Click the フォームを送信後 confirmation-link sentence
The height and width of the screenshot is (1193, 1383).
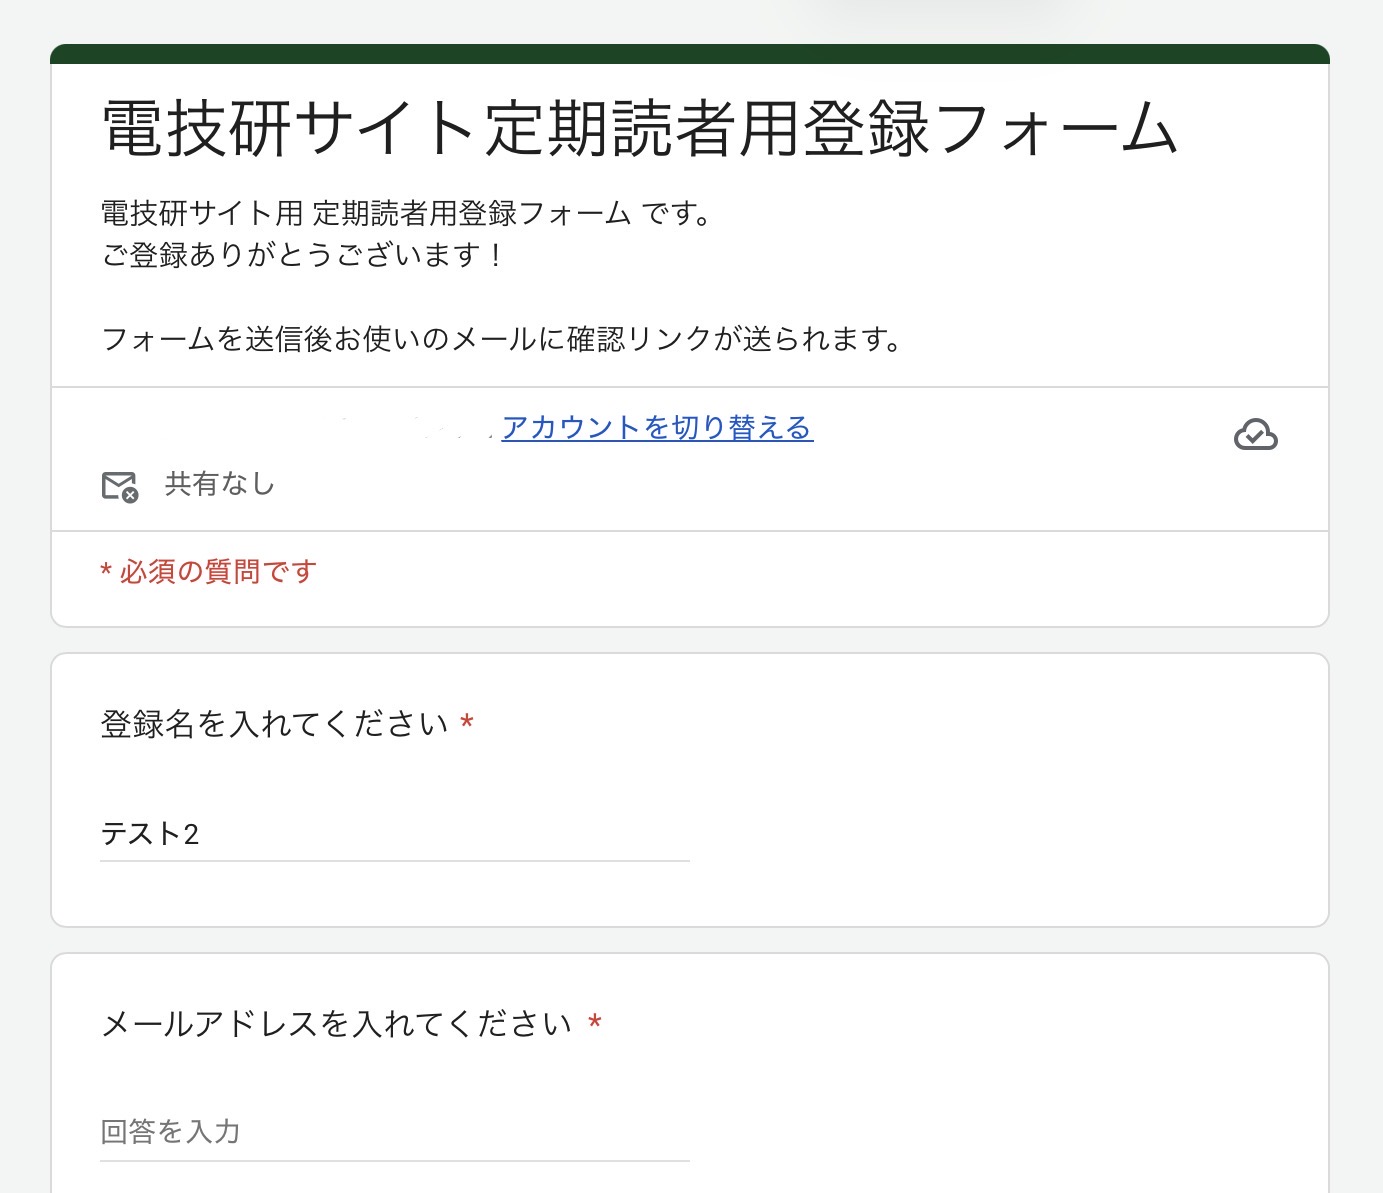tap(502, 340)
